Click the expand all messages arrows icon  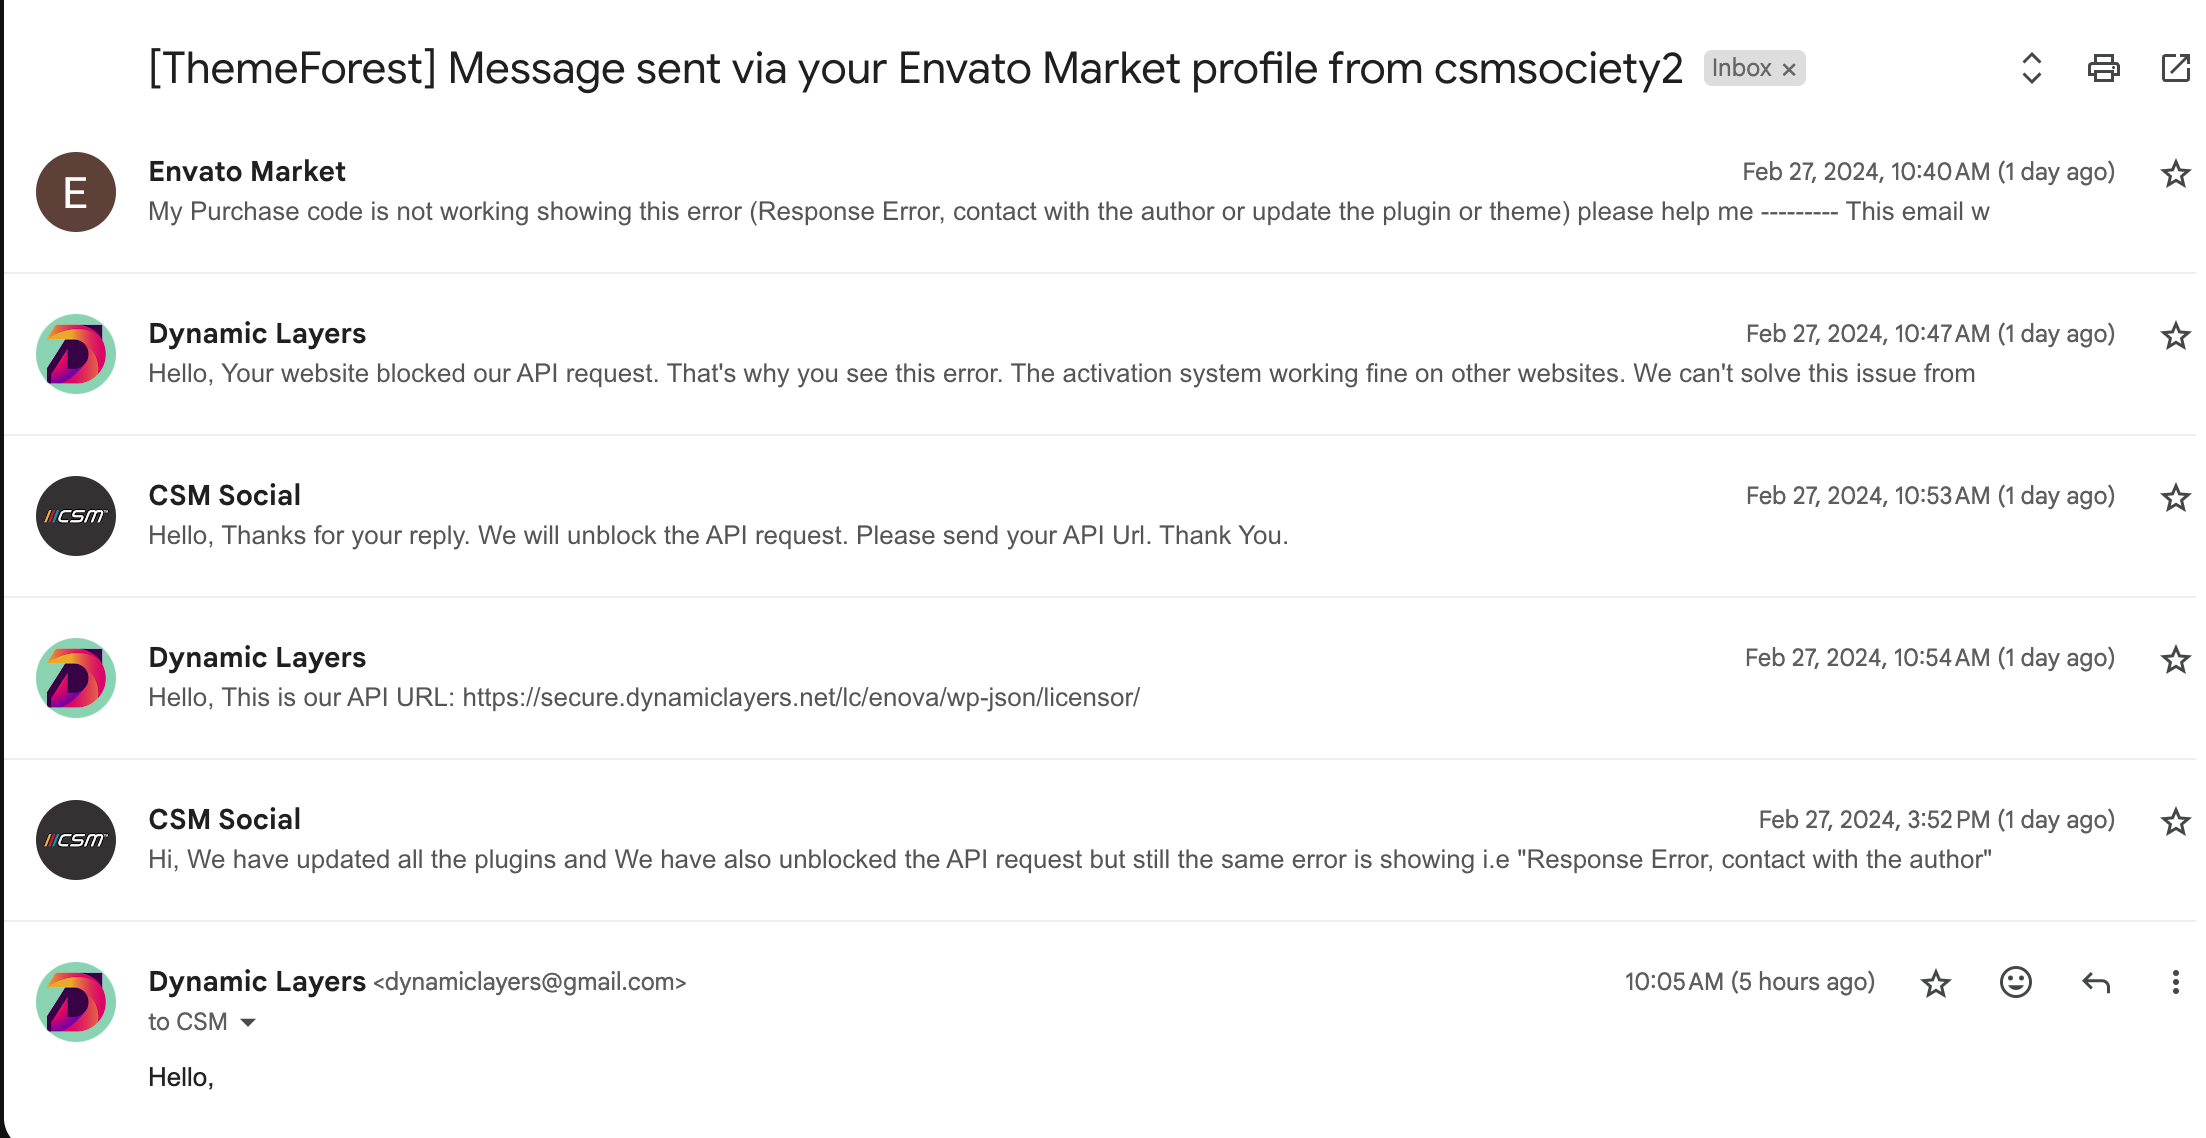click(x=2031, y=68)
